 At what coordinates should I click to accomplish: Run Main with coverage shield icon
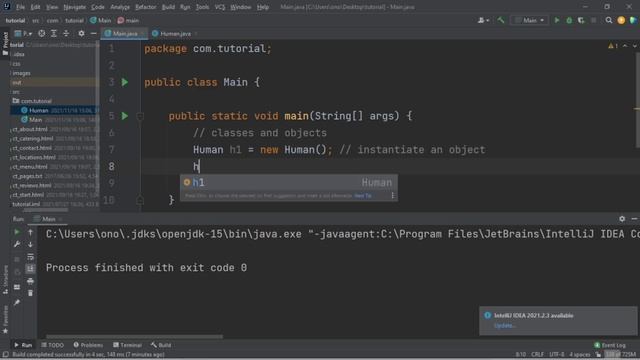(581, 20)
